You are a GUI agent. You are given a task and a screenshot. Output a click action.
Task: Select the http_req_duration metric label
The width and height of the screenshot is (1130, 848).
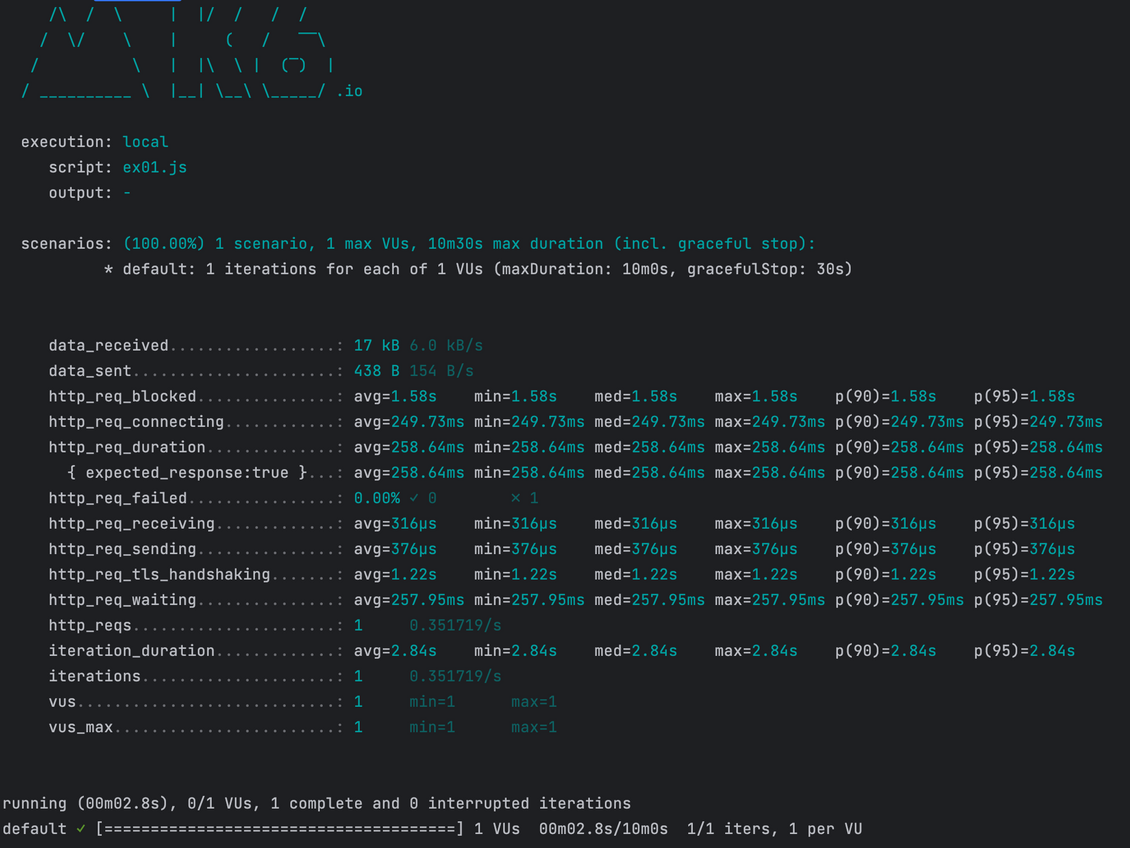tap(127, 447)
